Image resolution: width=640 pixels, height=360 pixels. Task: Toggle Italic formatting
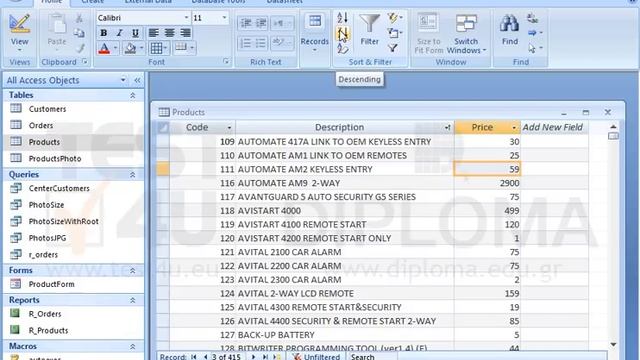(119, 33)
